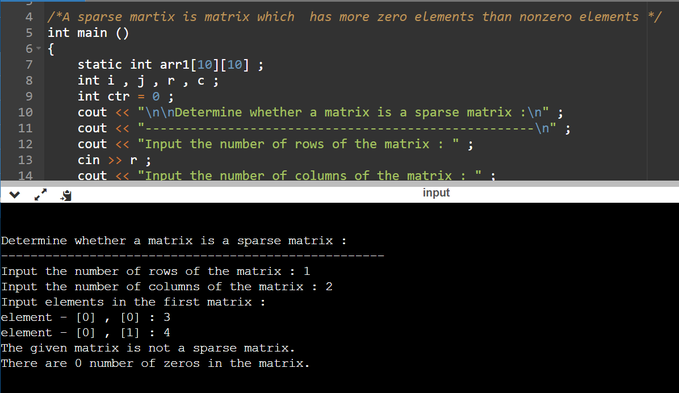Click the 'int ctr = 0 ;' line

(x=126, y=97)
